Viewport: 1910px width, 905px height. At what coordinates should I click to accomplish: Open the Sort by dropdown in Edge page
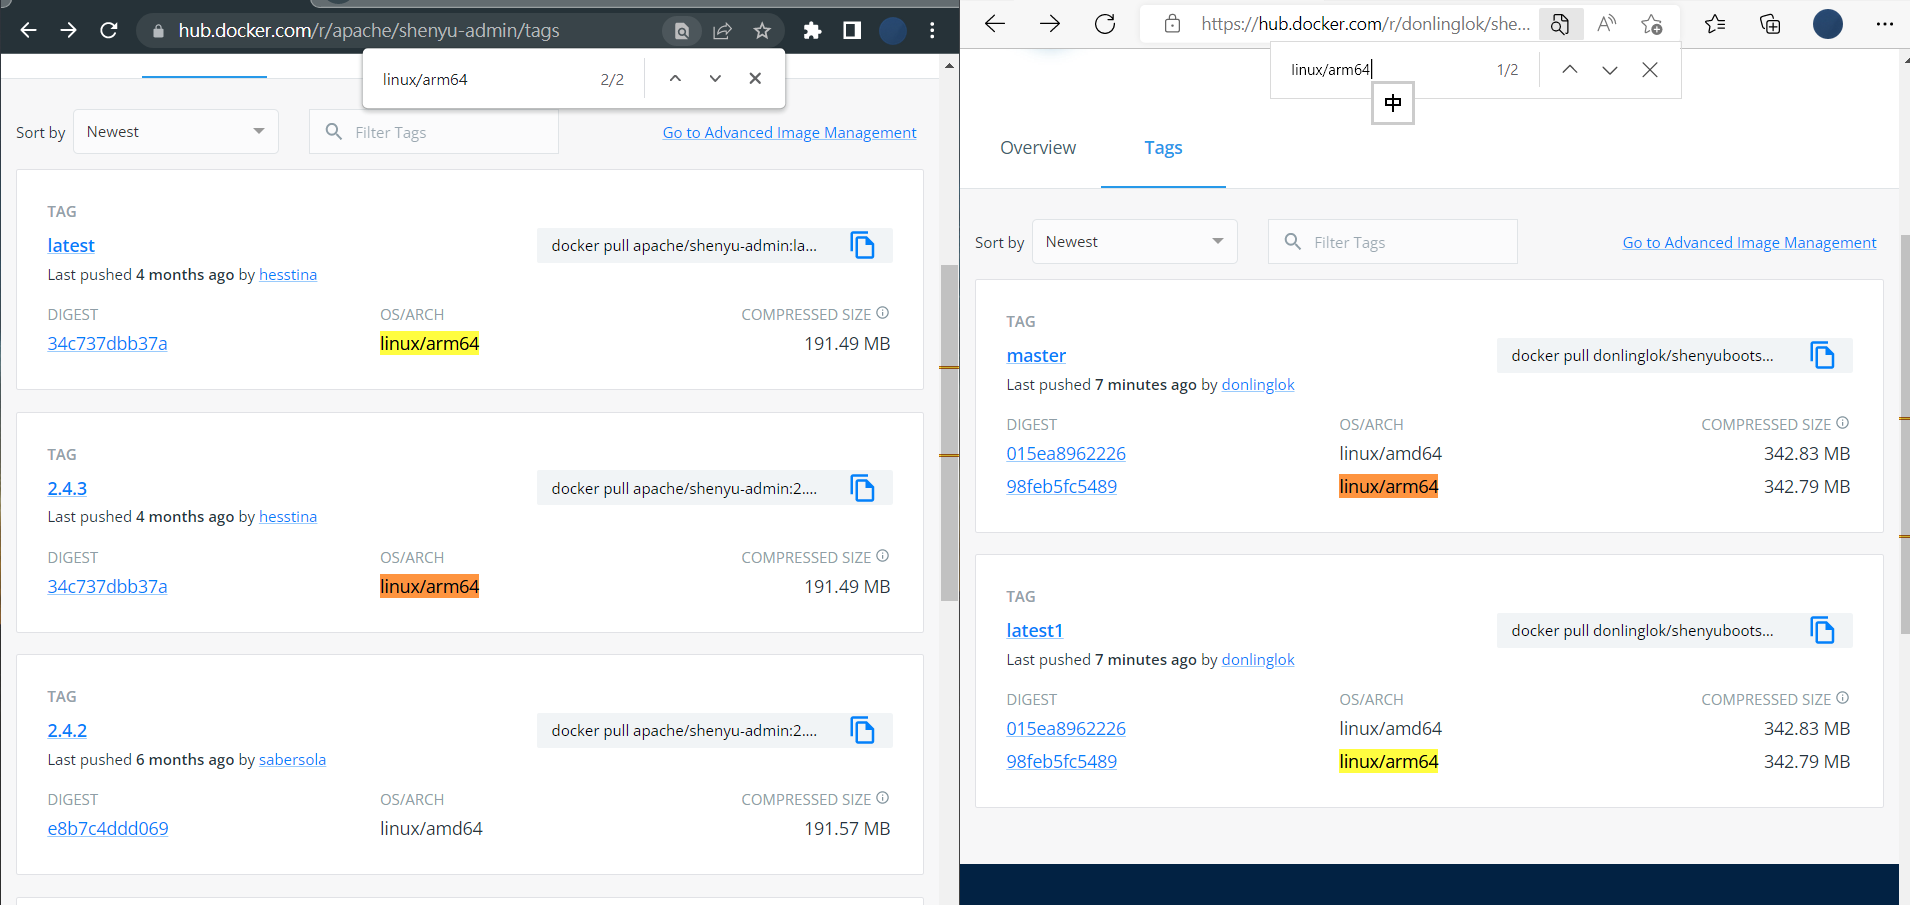[1135, 242]
